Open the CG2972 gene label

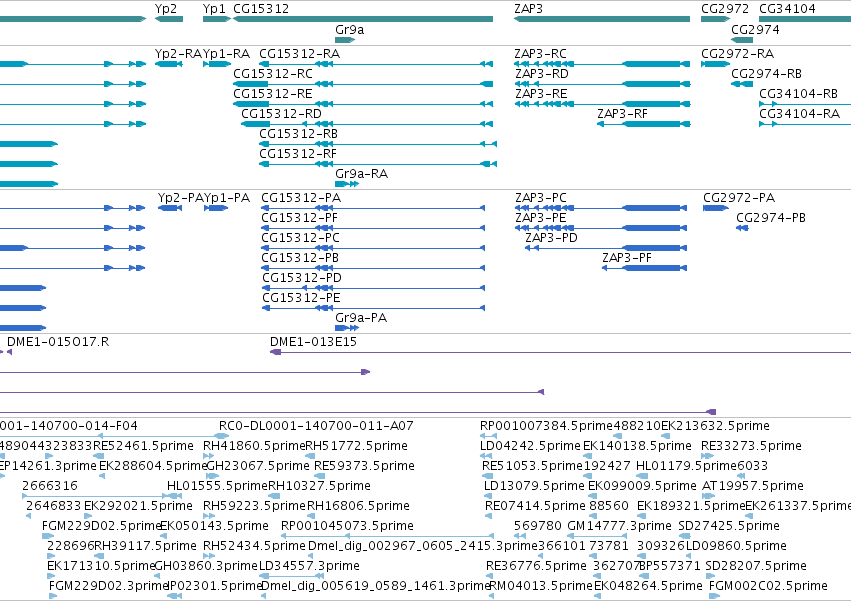[x=725, y=9]
